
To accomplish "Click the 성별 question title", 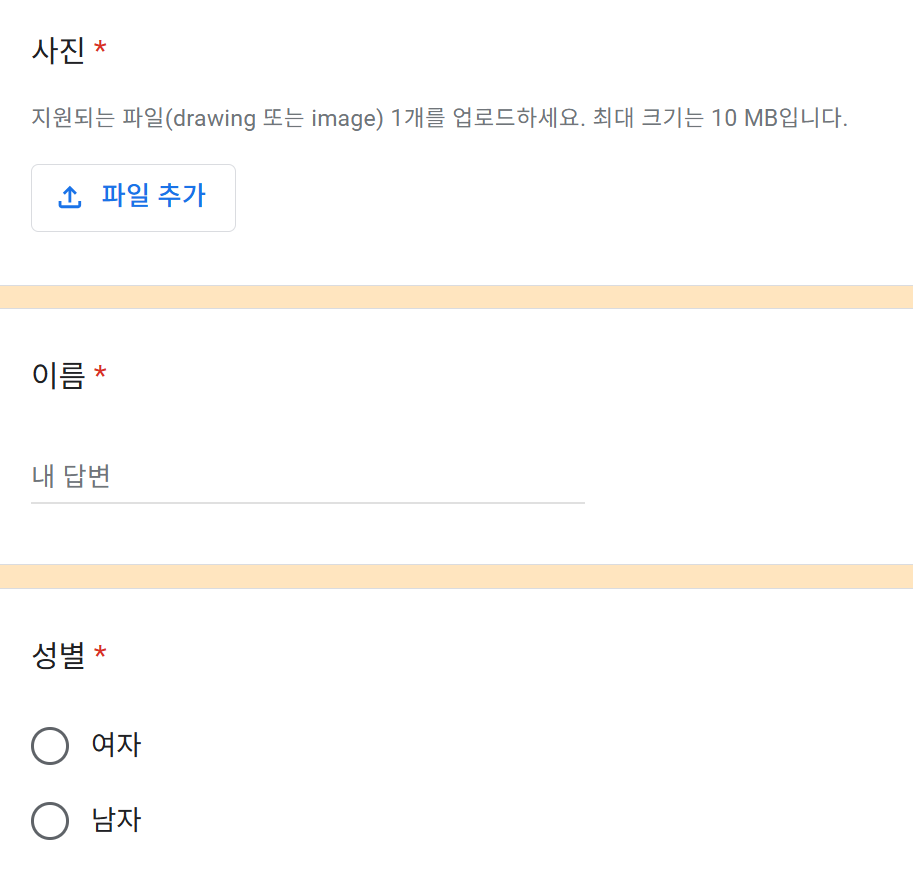I will point(55,653).
